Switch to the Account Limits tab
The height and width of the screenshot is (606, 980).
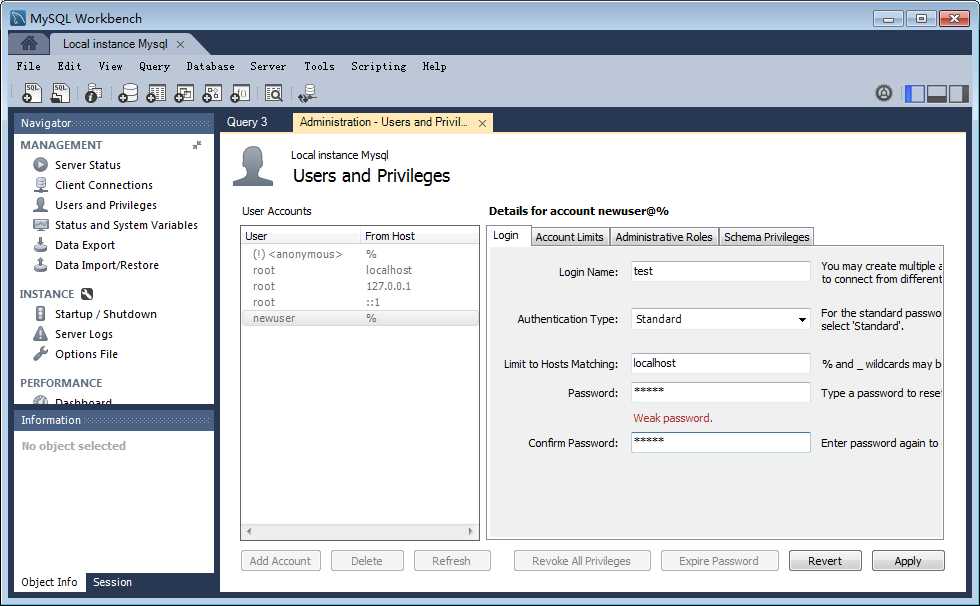[569, 237]
